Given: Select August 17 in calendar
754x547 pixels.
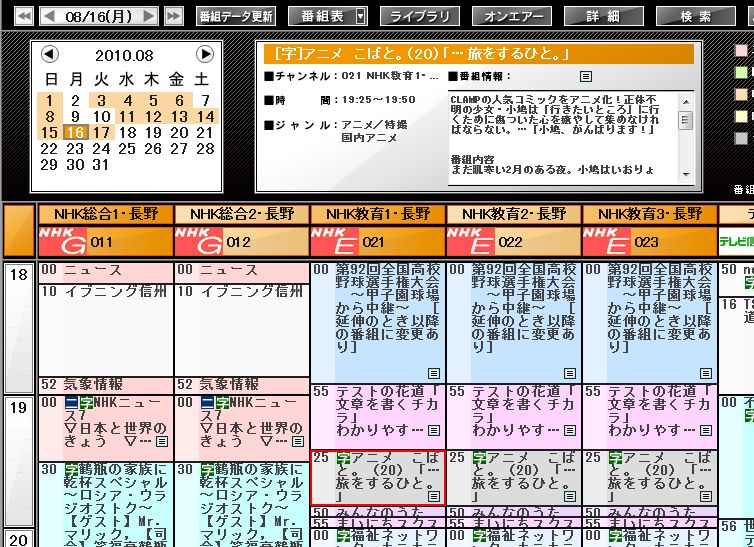Looking at the screenshot, I should coord(101,133).
